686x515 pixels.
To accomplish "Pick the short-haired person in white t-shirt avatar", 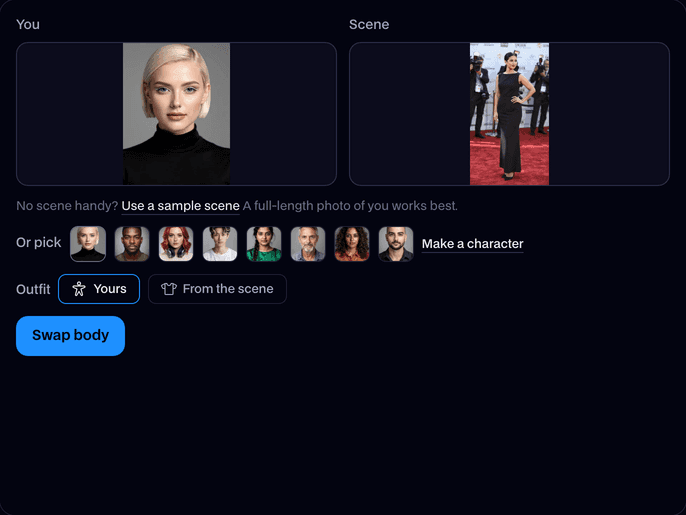I will 220,244.
